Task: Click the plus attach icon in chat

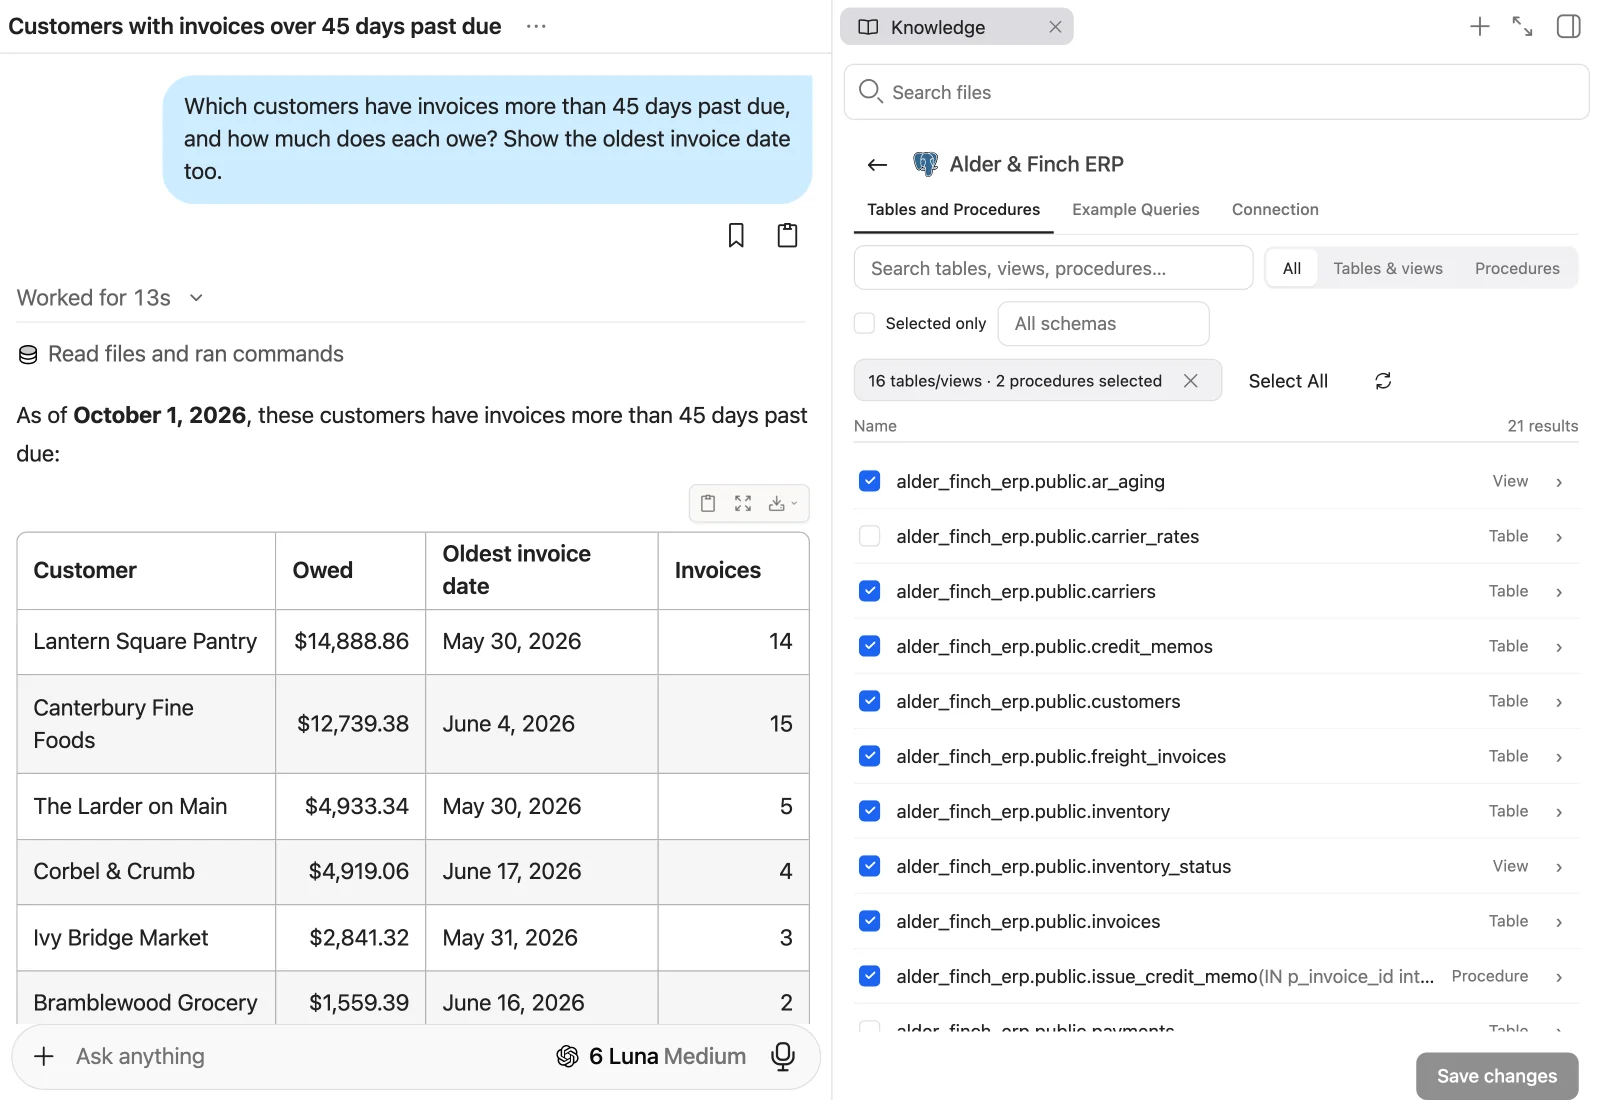Action: (44, 1056)
